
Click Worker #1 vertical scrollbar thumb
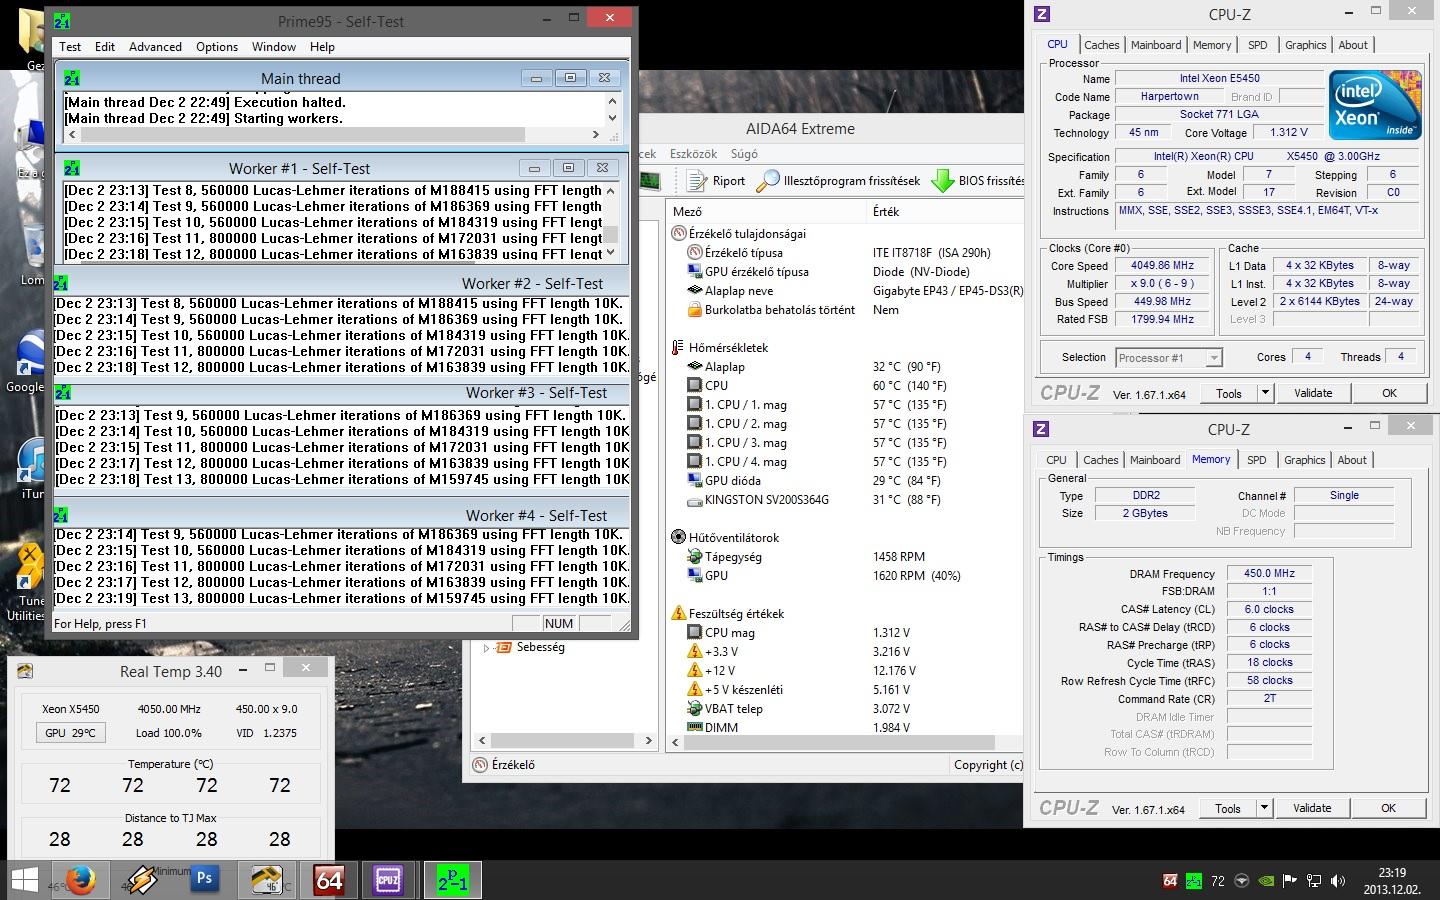[610, 234]
